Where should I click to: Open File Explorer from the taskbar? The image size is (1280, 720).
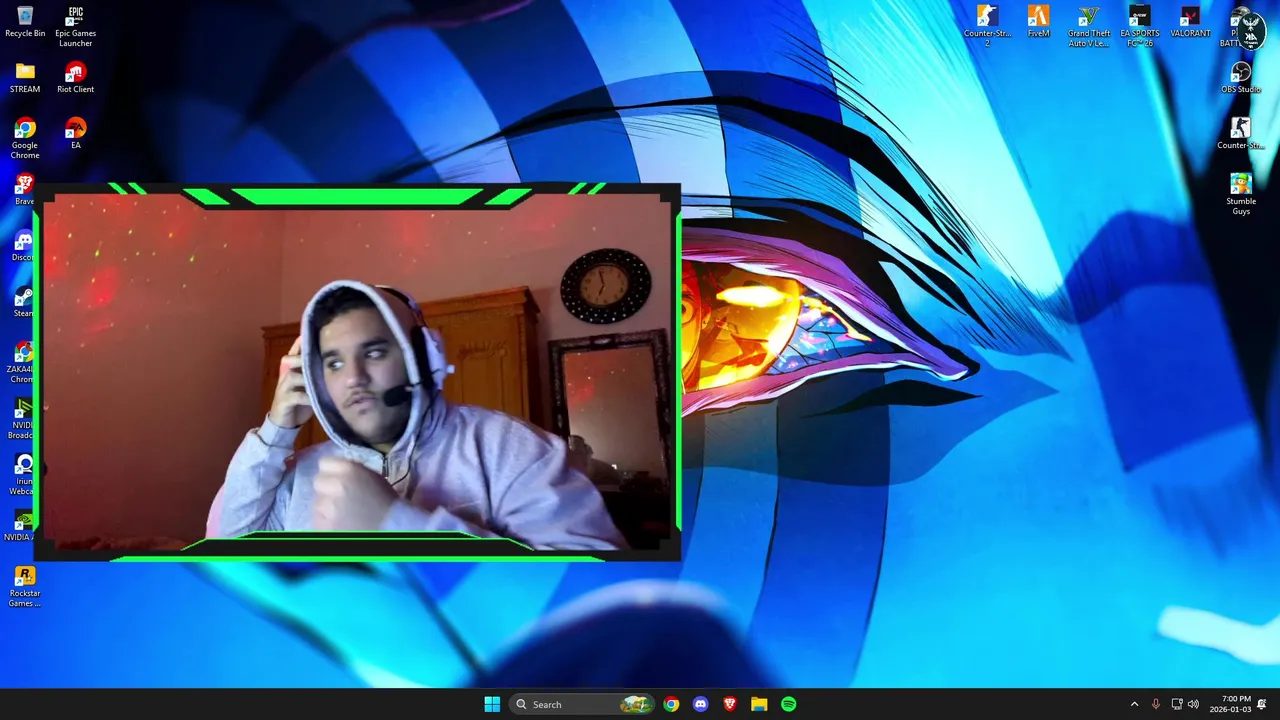759,704
